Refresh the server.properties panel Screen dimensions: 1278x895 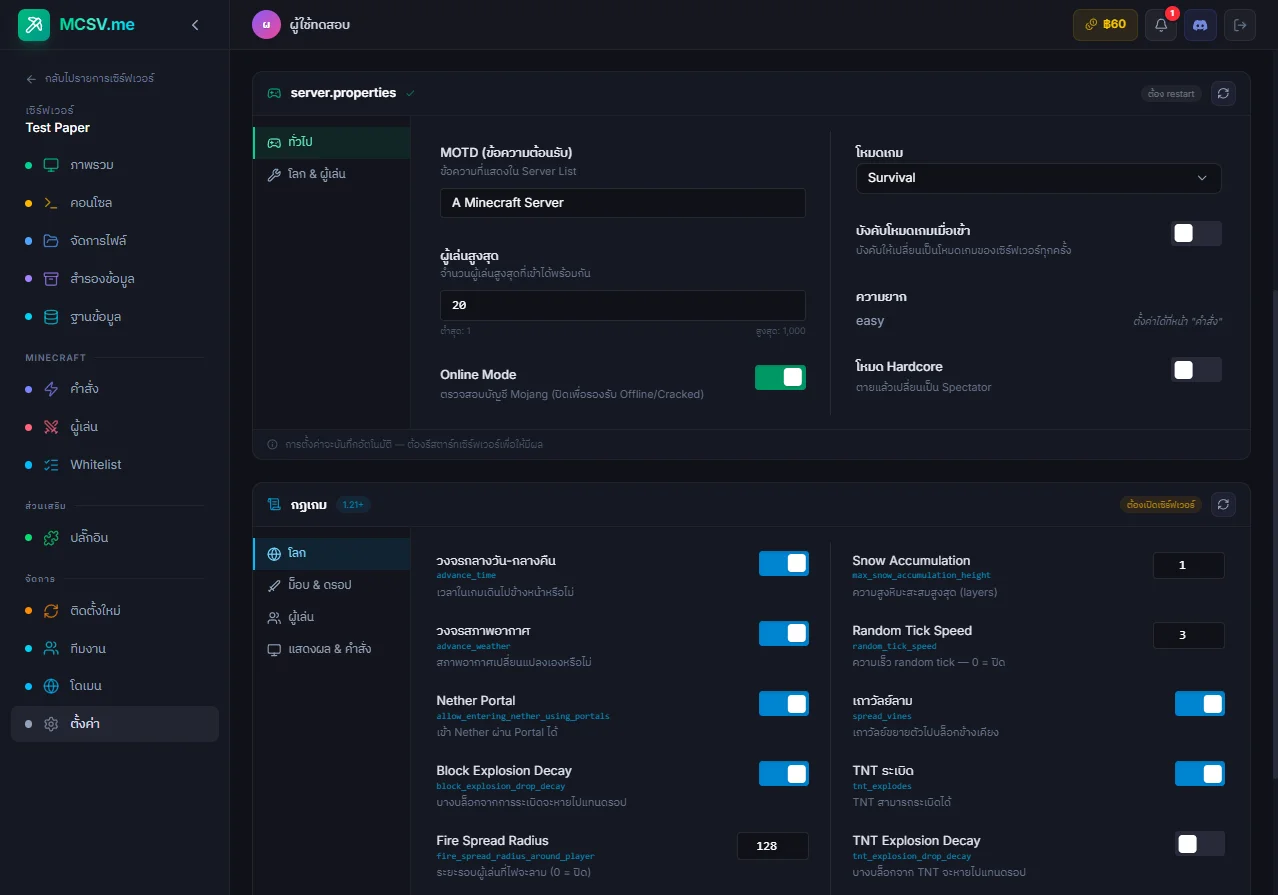pos(1223,93)
